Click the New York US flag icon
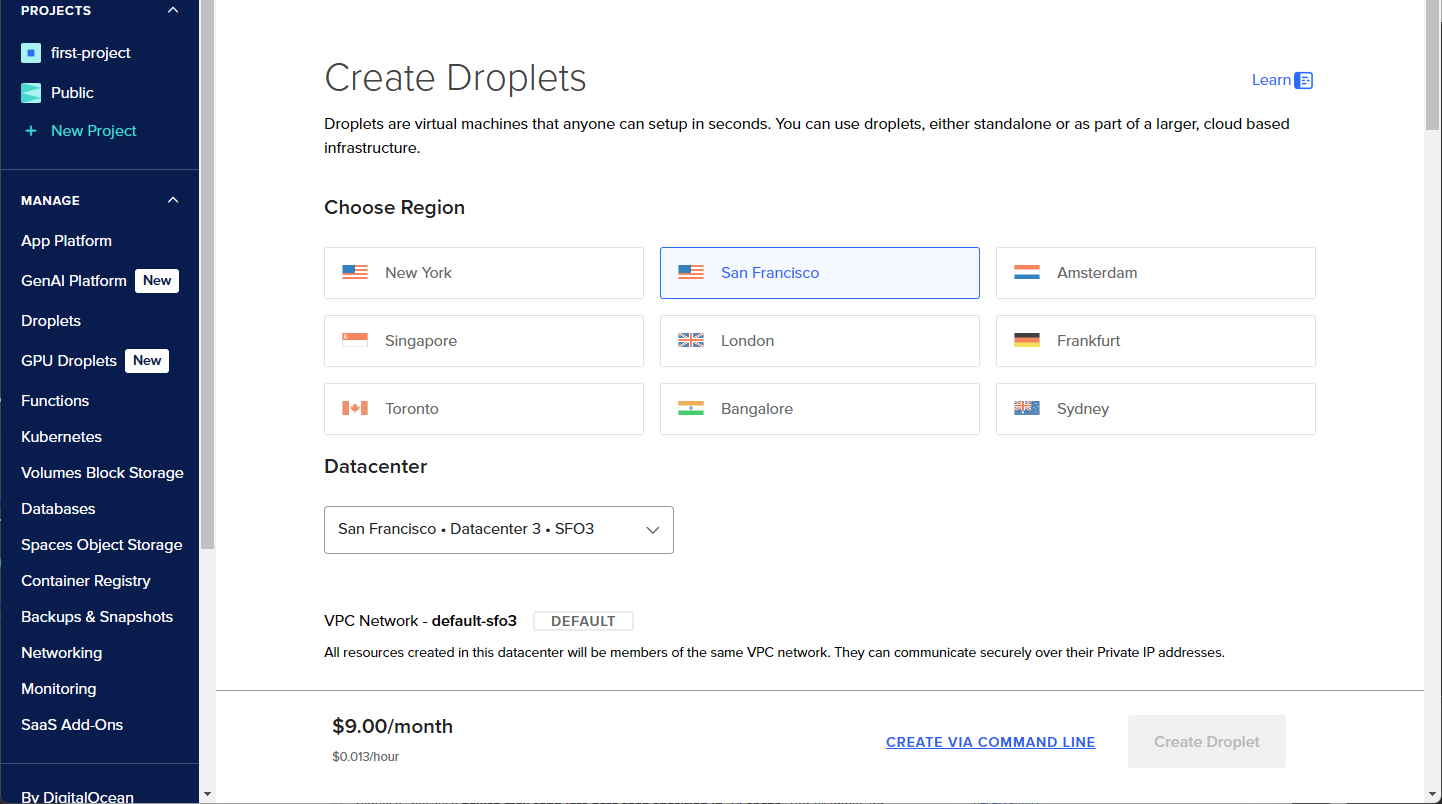 pos(355,272)
